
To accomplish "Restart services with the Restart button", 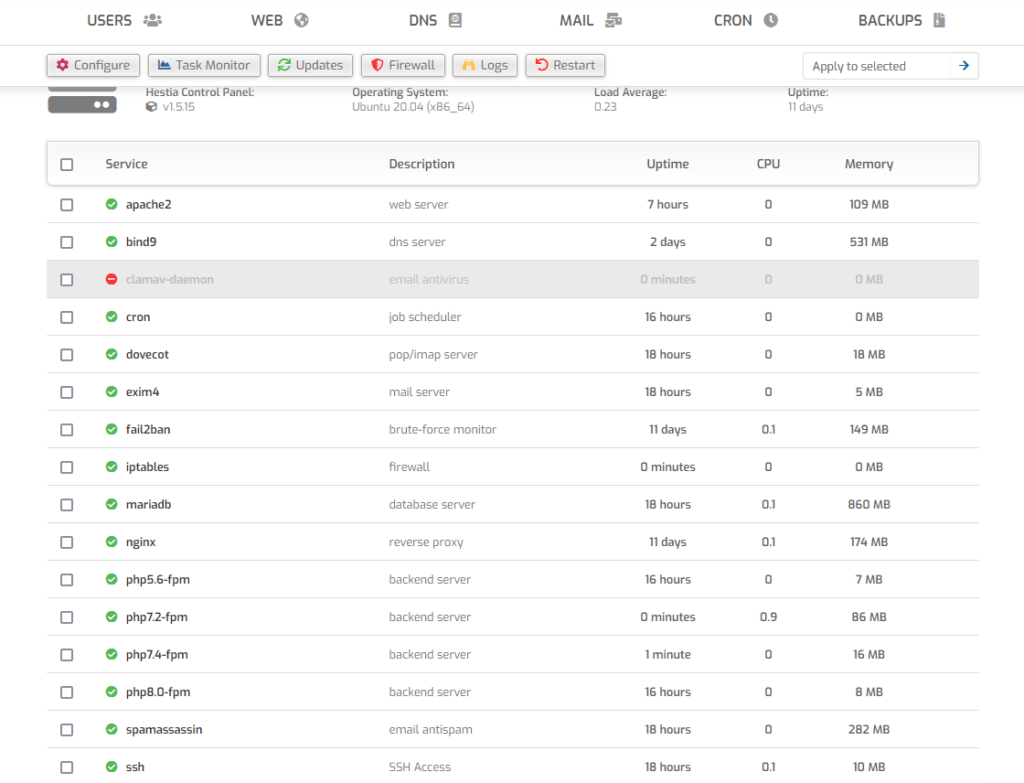I will coord(565,65).
